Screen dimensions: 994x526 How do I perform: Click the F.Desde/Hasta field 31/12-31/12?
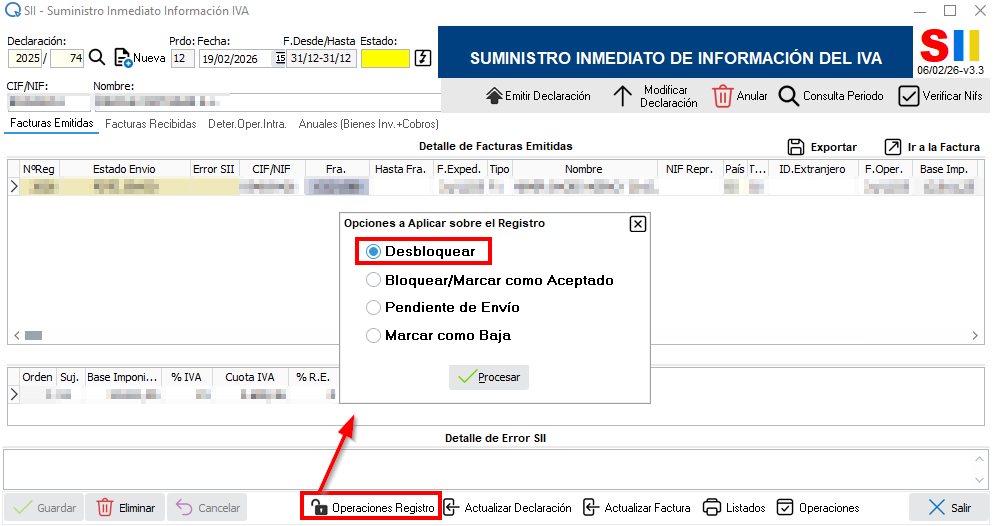(x=321, y=58)
